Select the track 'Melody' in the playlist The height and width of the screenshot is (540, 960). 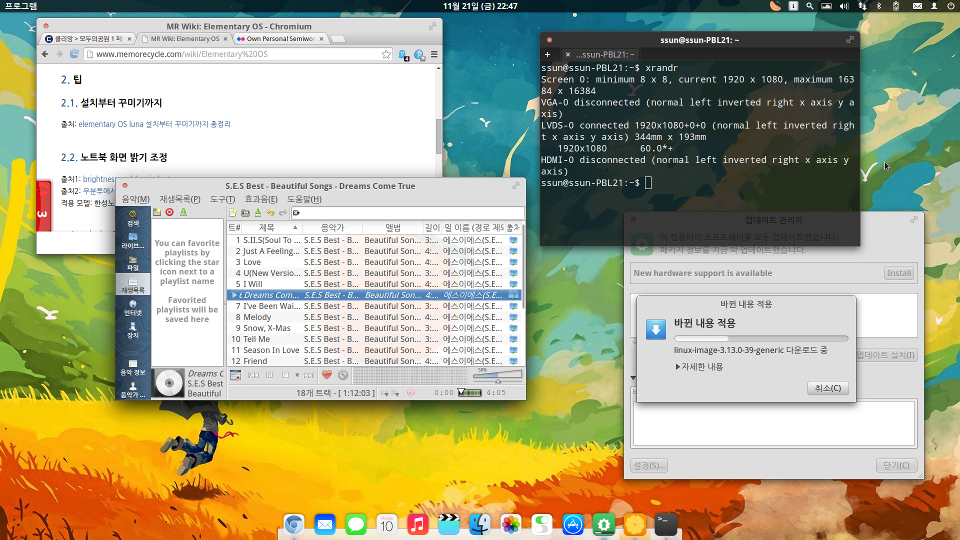257,317
